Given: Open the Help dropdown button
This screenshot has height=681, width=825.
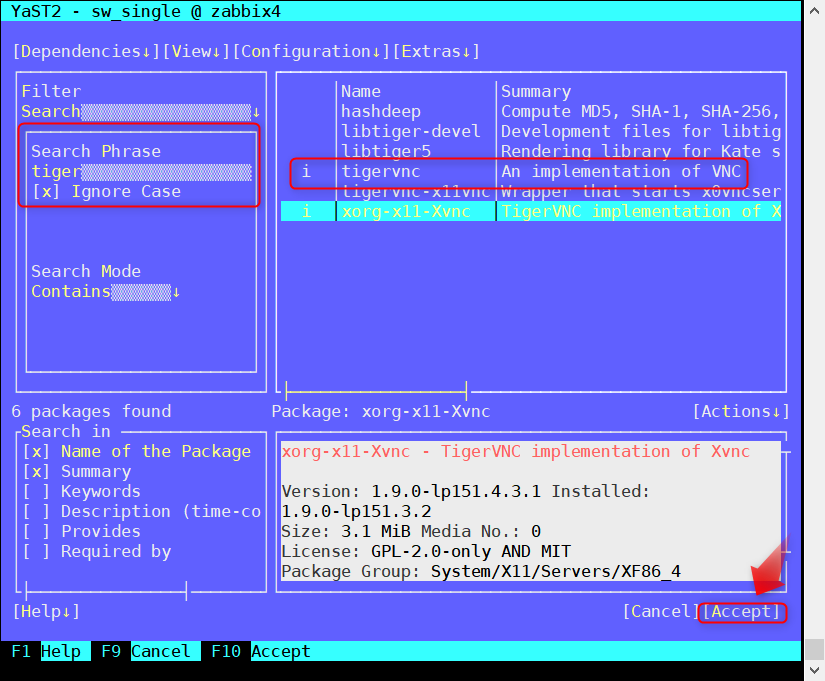Looking at the screenshot, I should point(46,612).
